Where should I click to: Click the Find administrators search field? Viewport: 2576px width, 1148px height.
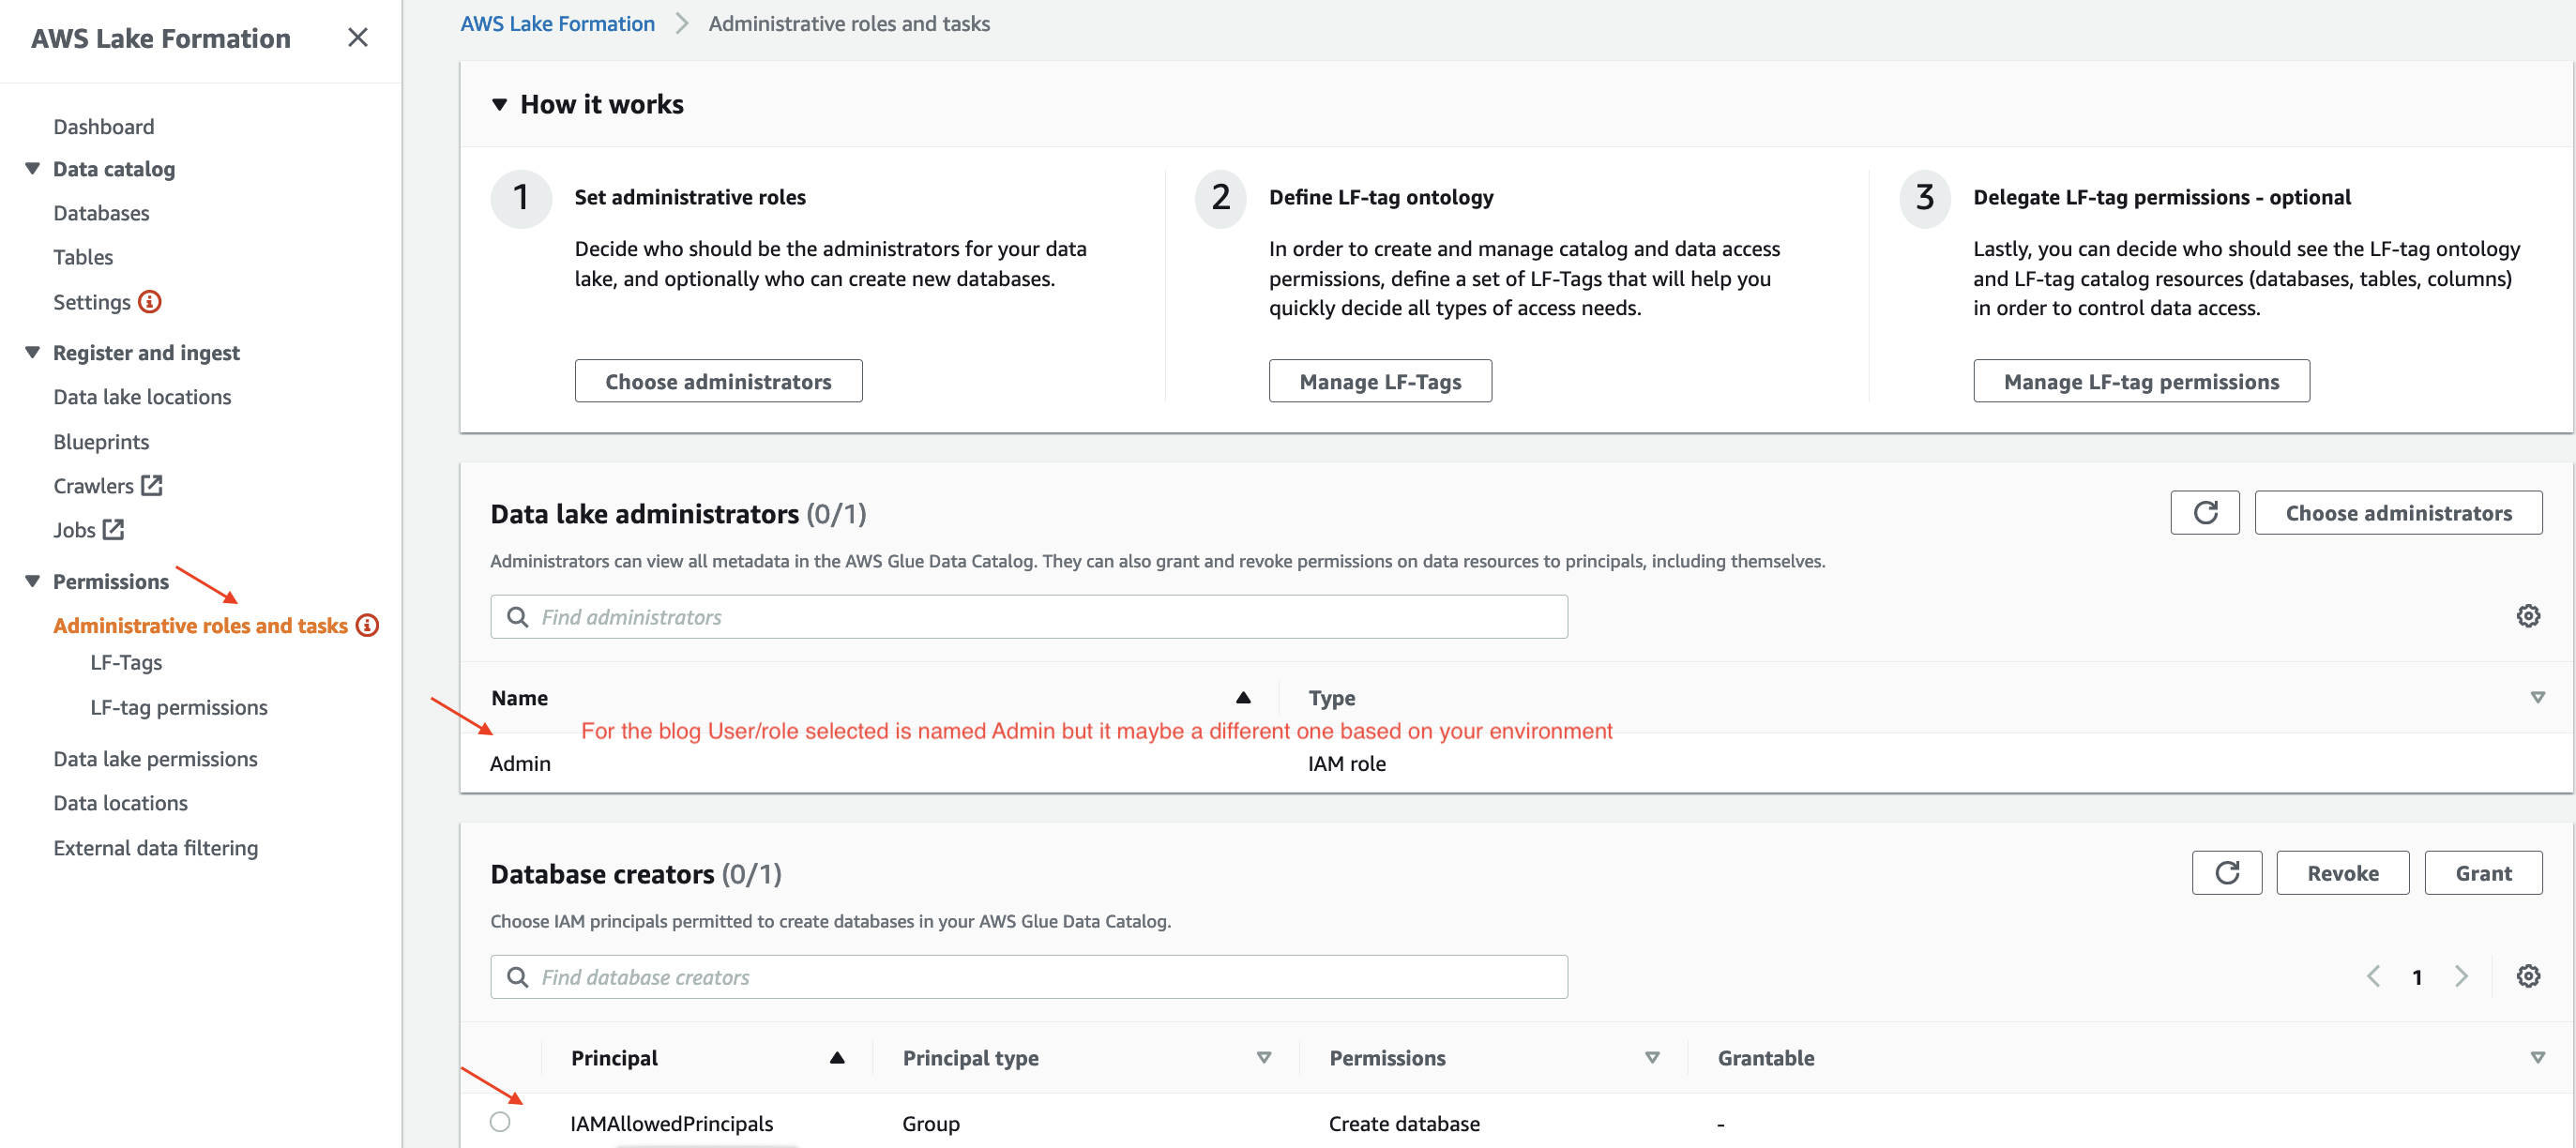[x=1028, y=617]
